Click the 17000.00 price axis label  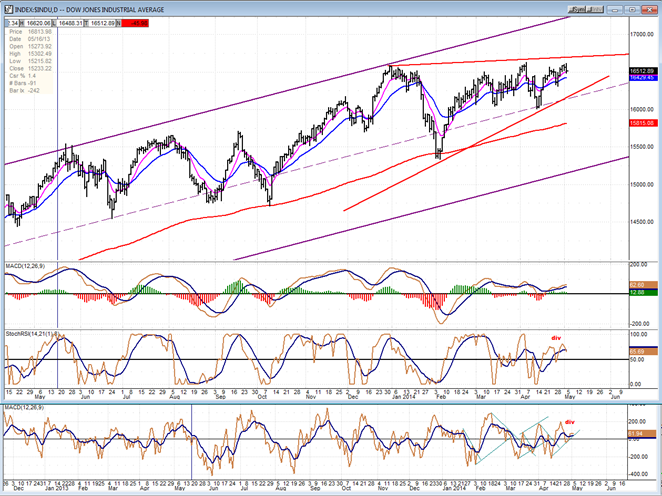(x=643, y=35)
